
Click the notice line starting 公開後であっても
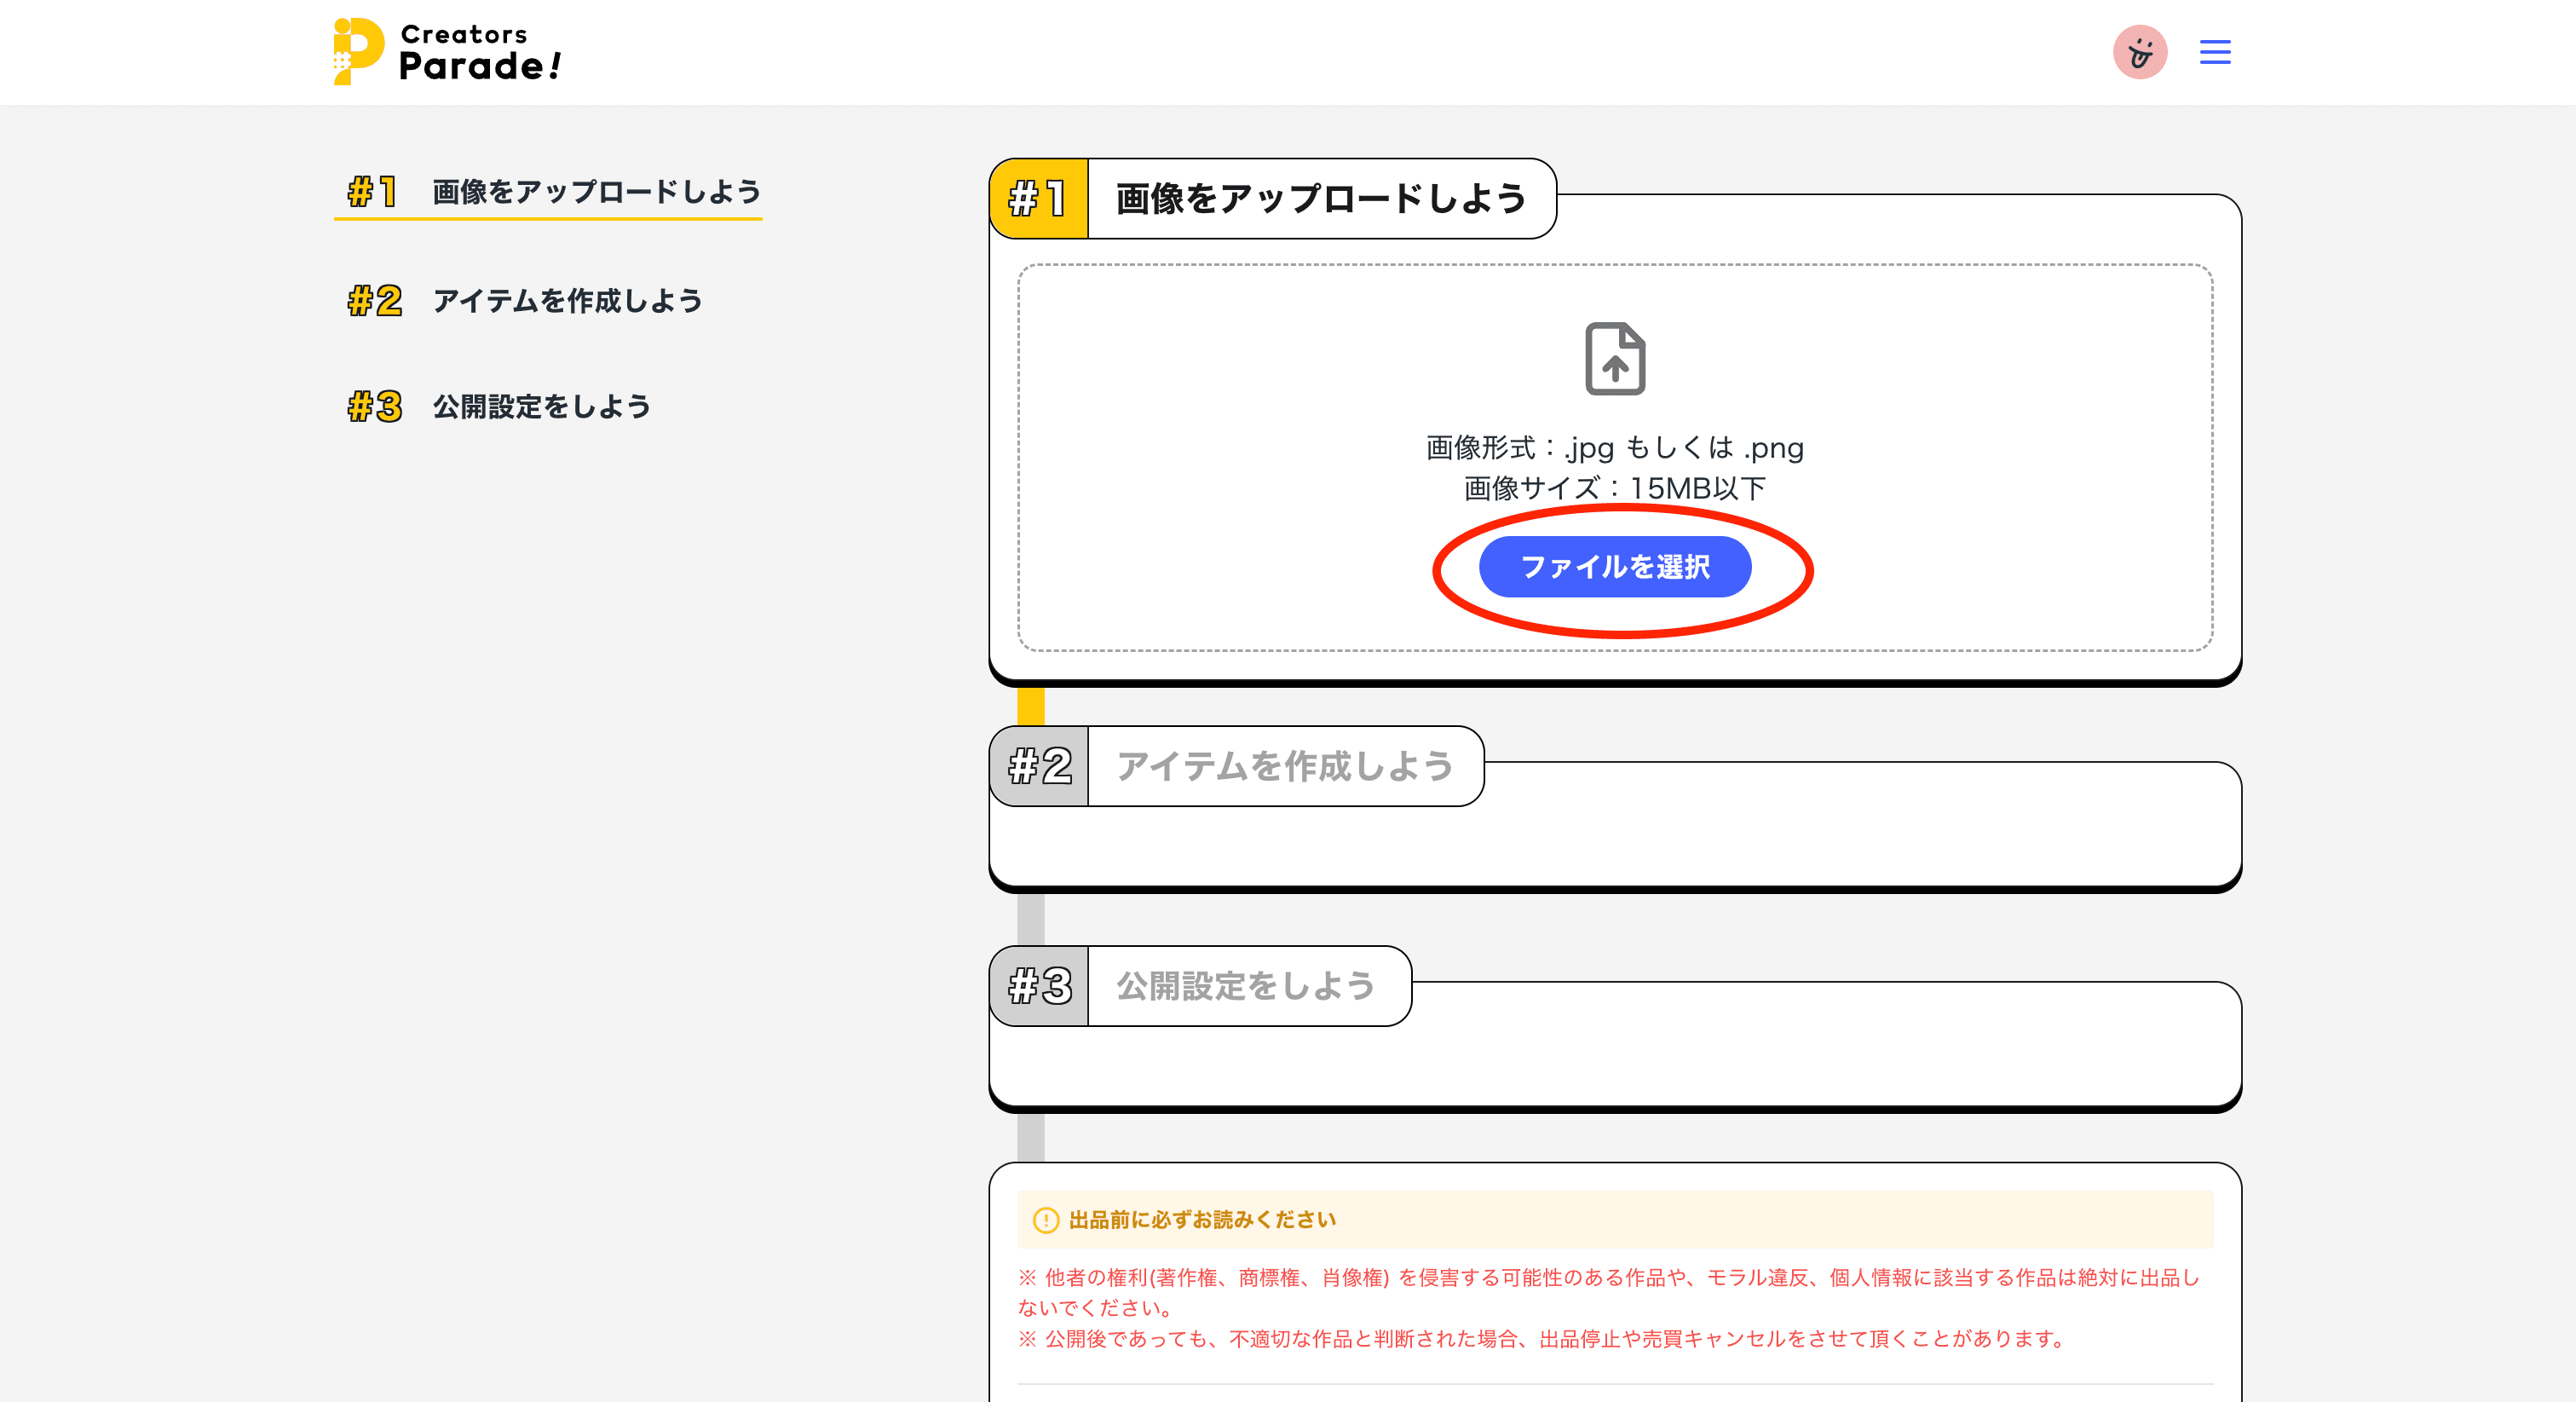point(1543,1338)
